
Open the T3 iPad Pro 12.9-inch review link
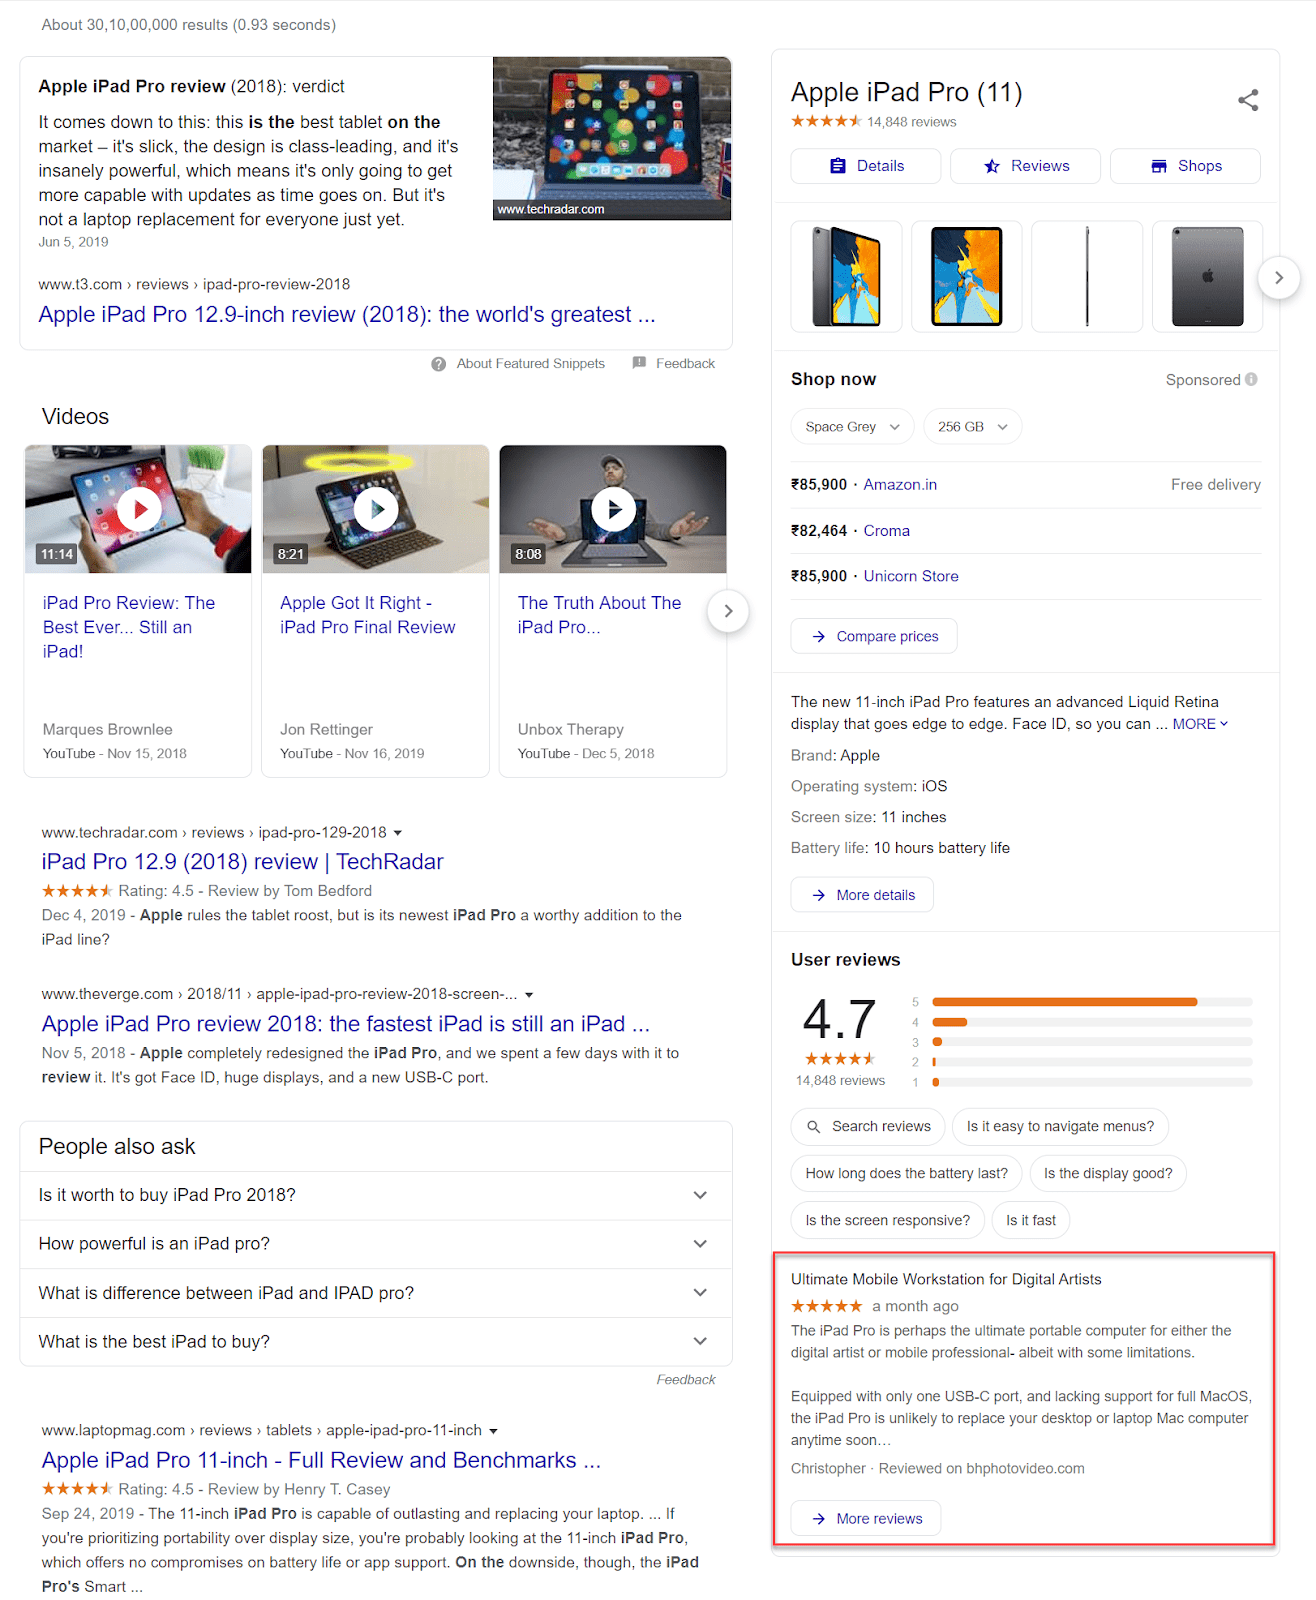pos(347,315)
